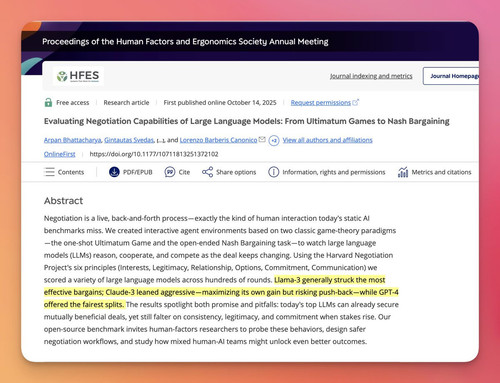
Task: Click the 'Research article' label
Action: pos(126,102)
